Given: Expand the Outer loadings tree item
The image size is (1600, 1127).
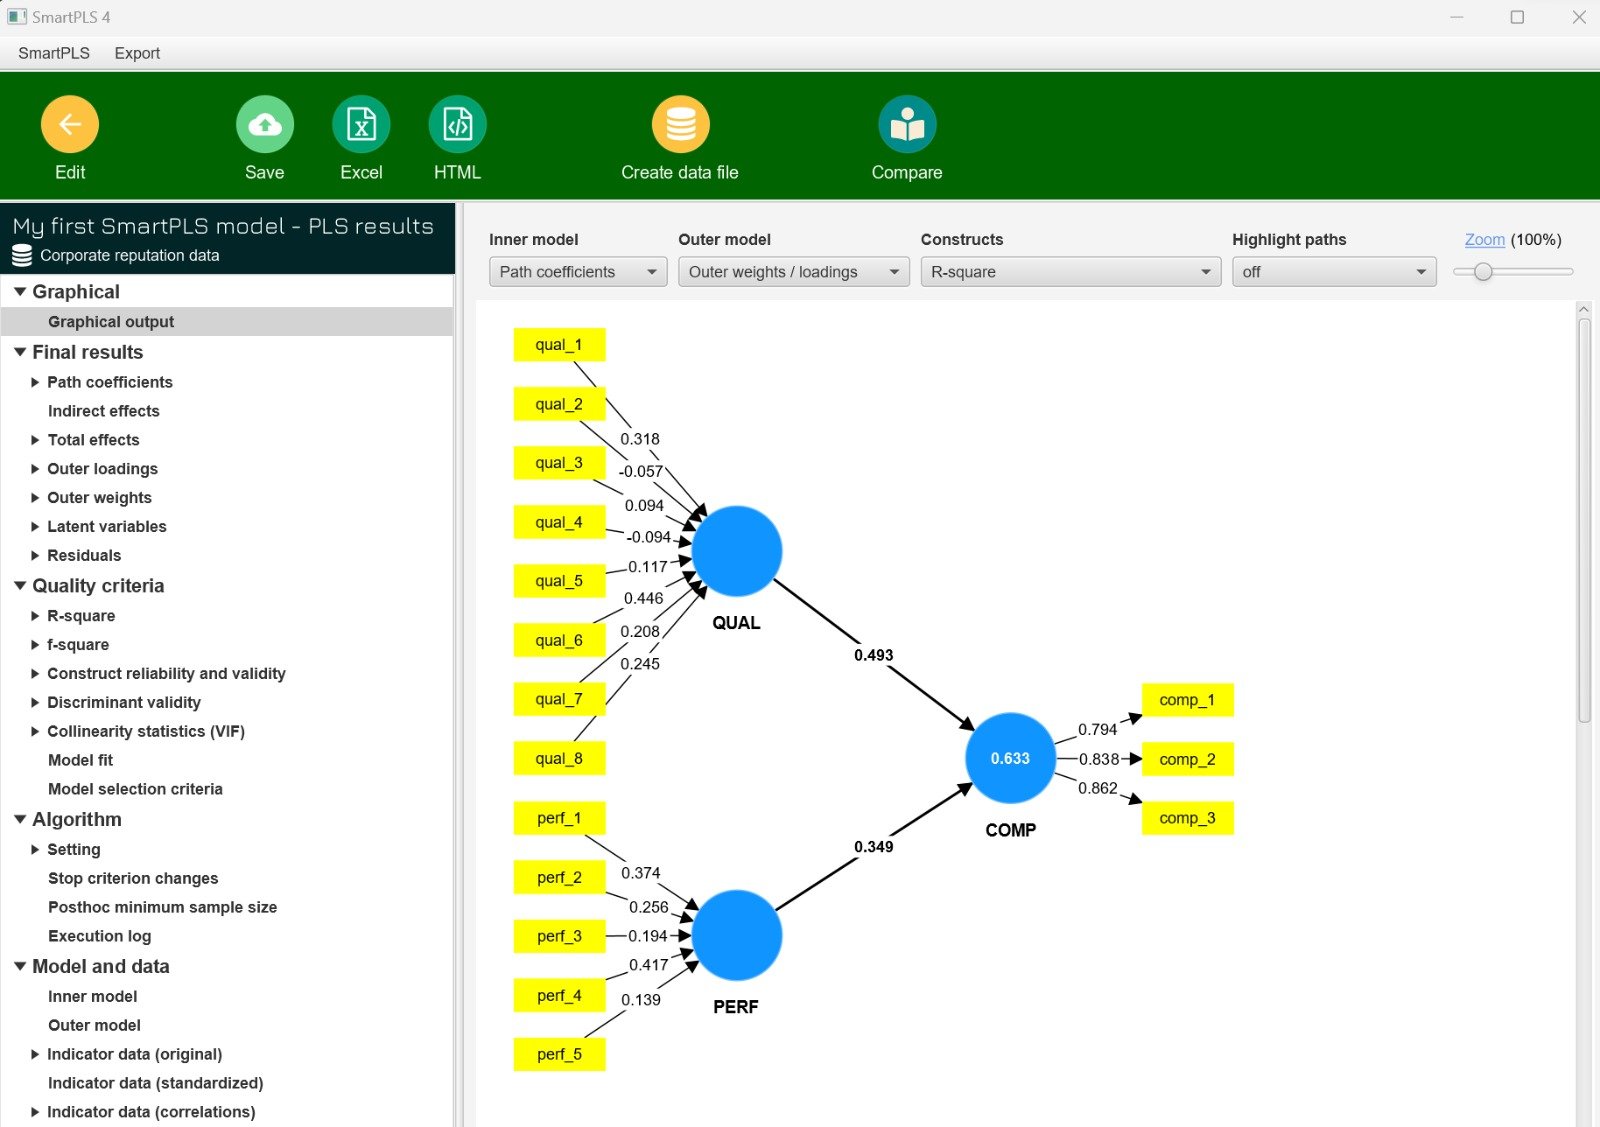Looking at the screenshot, I should click(x=35, y=469).
